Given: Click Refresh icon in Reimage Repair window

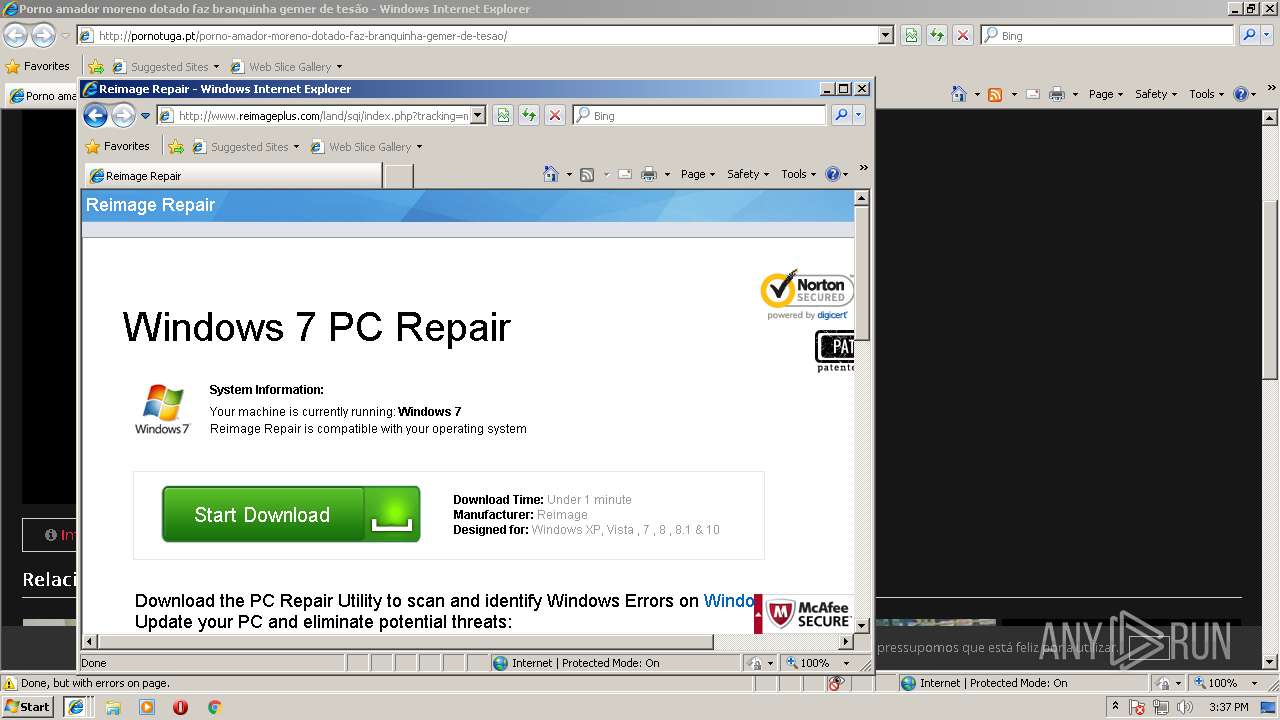Looking at the screenshot, I should click(x=529, y=116).
